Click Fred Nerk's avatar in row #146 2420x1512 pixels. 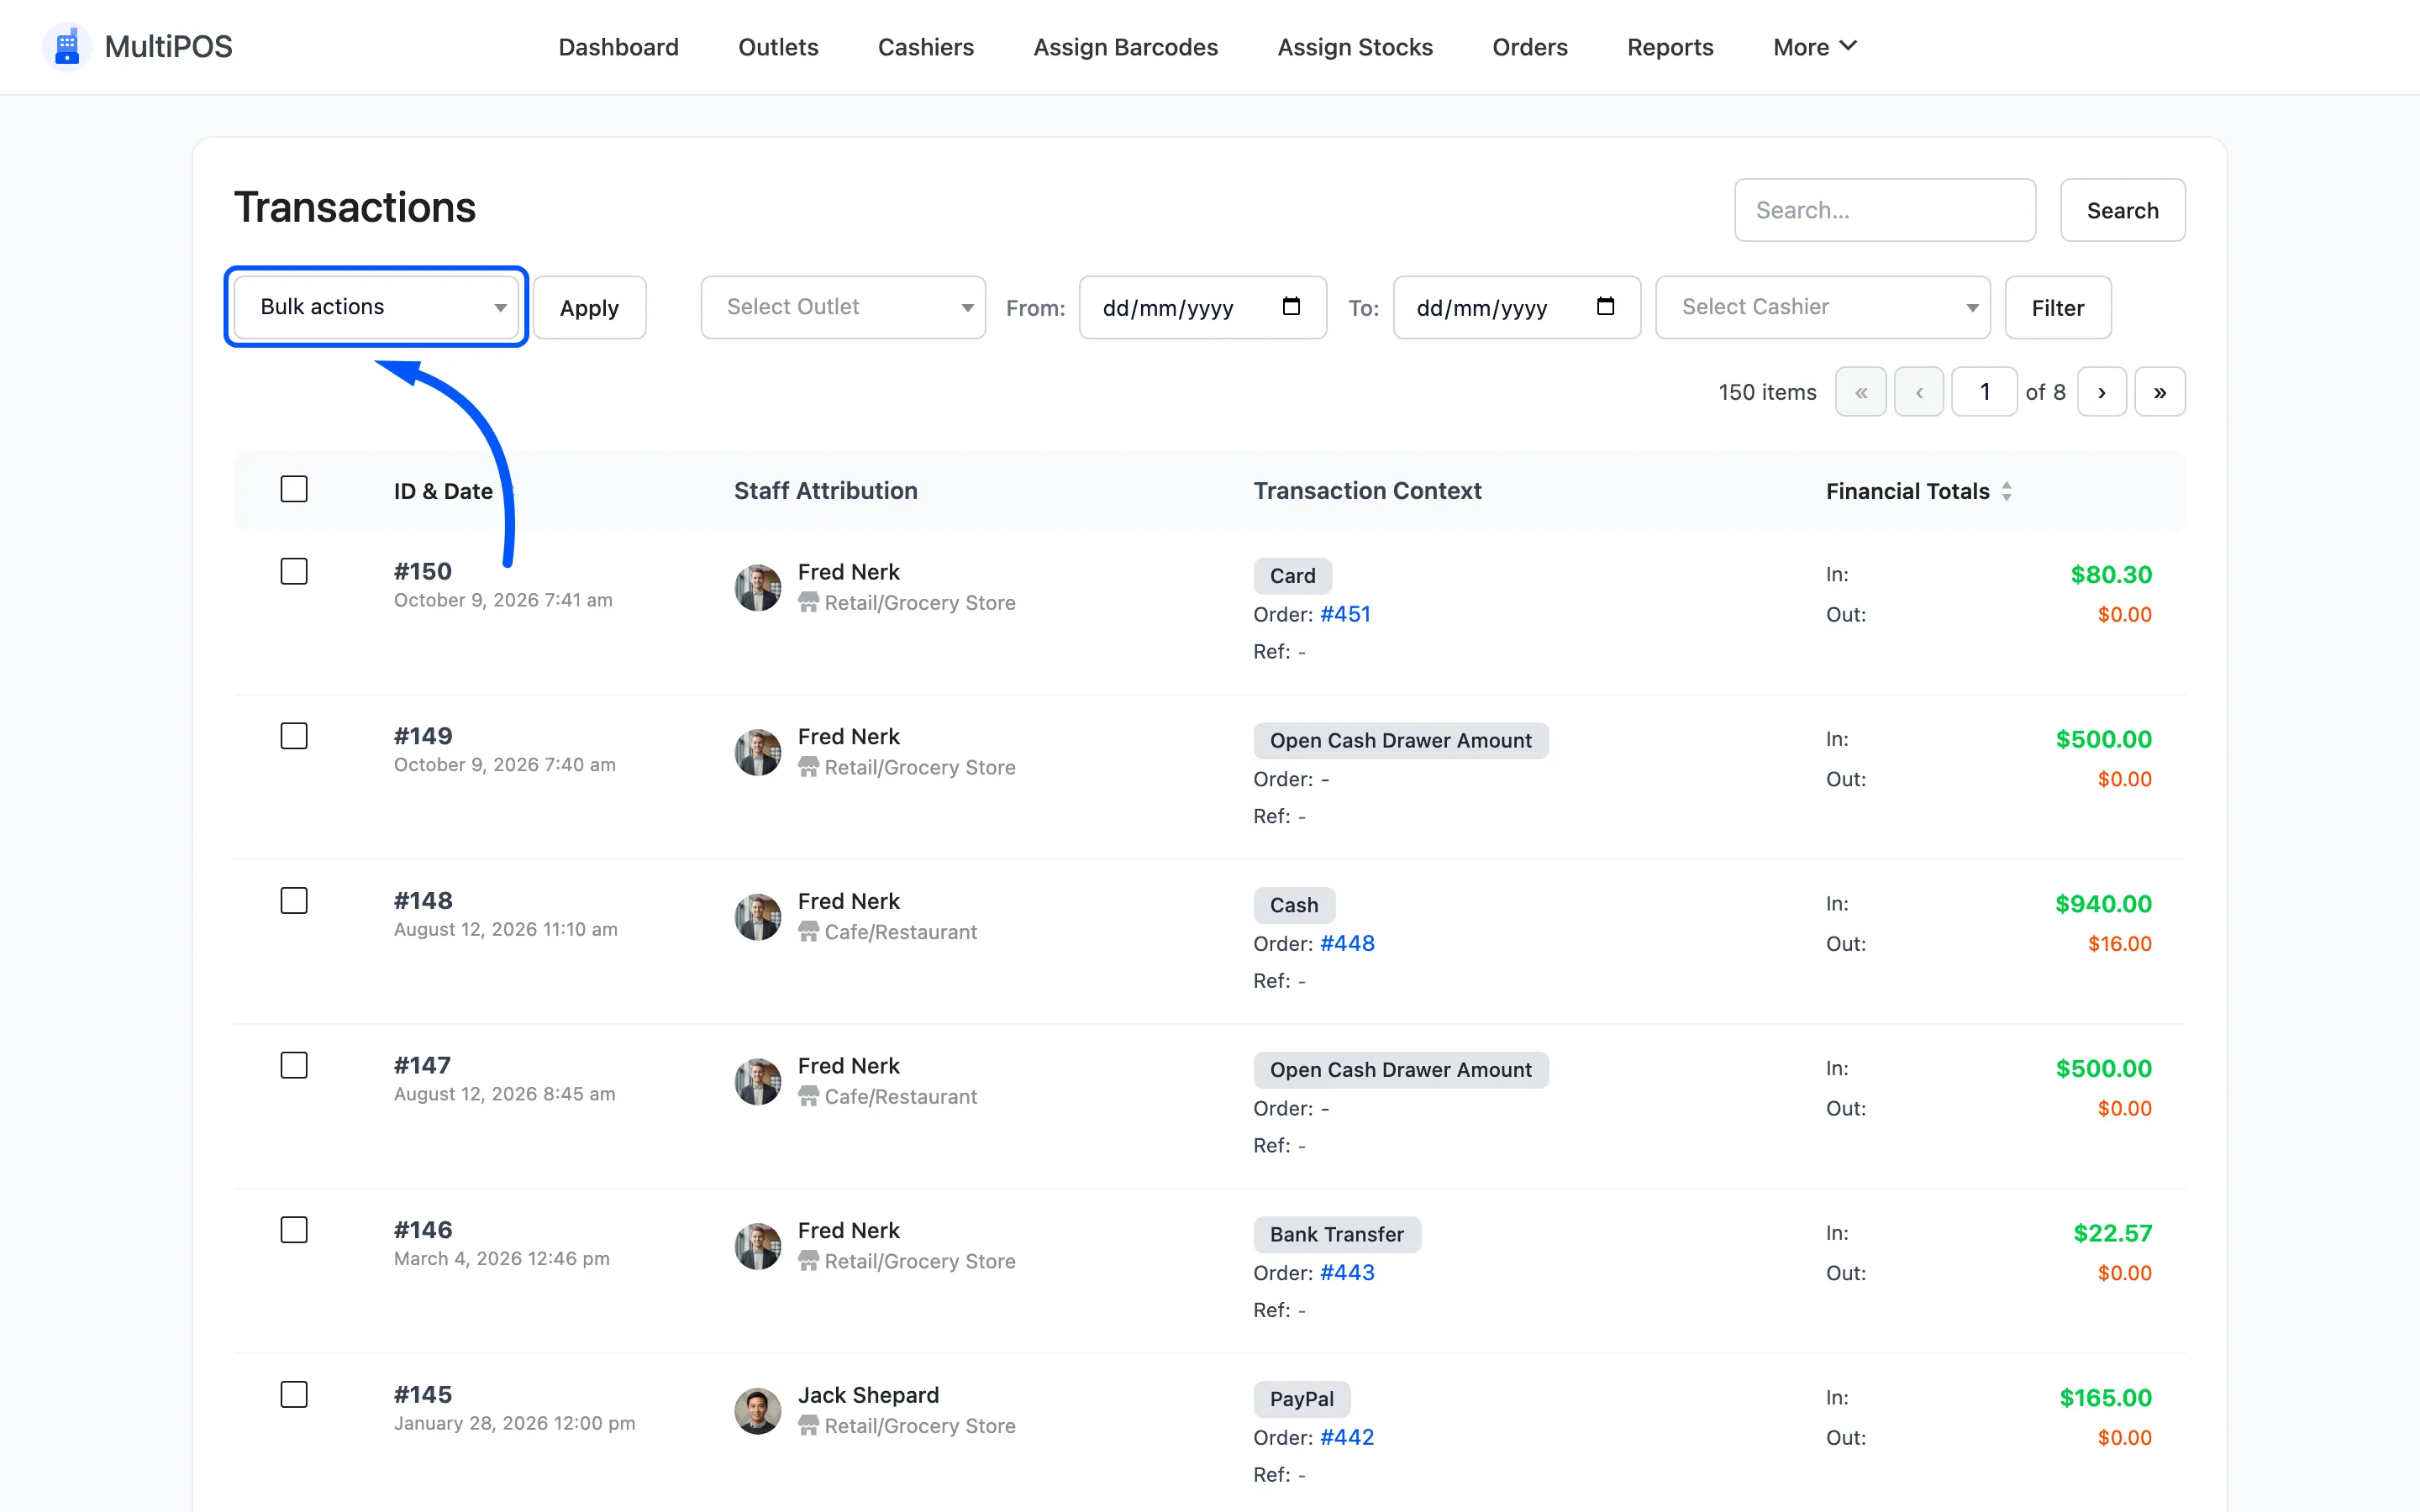(758, 1247)
